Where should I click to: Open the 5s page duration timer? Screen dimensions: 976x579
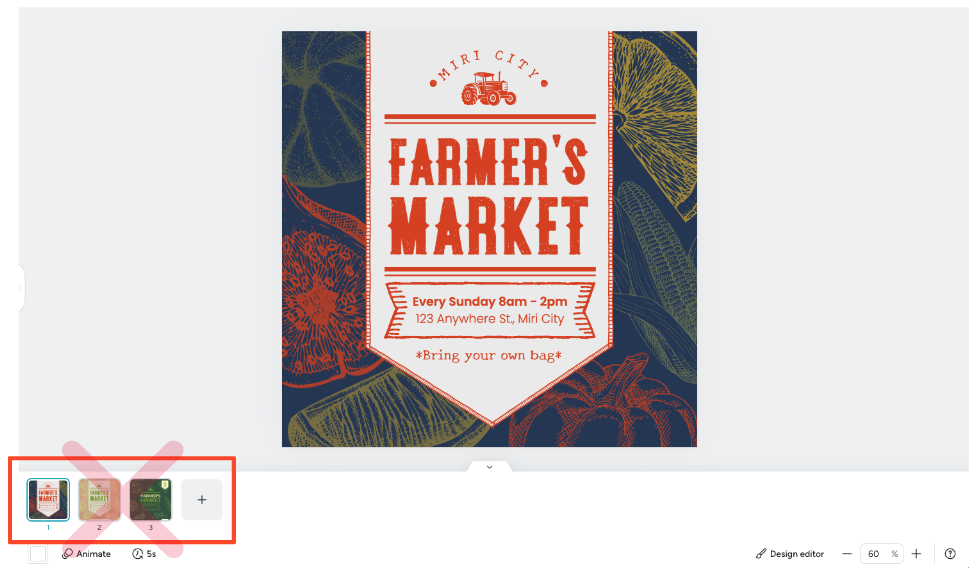tap(138, 553)
